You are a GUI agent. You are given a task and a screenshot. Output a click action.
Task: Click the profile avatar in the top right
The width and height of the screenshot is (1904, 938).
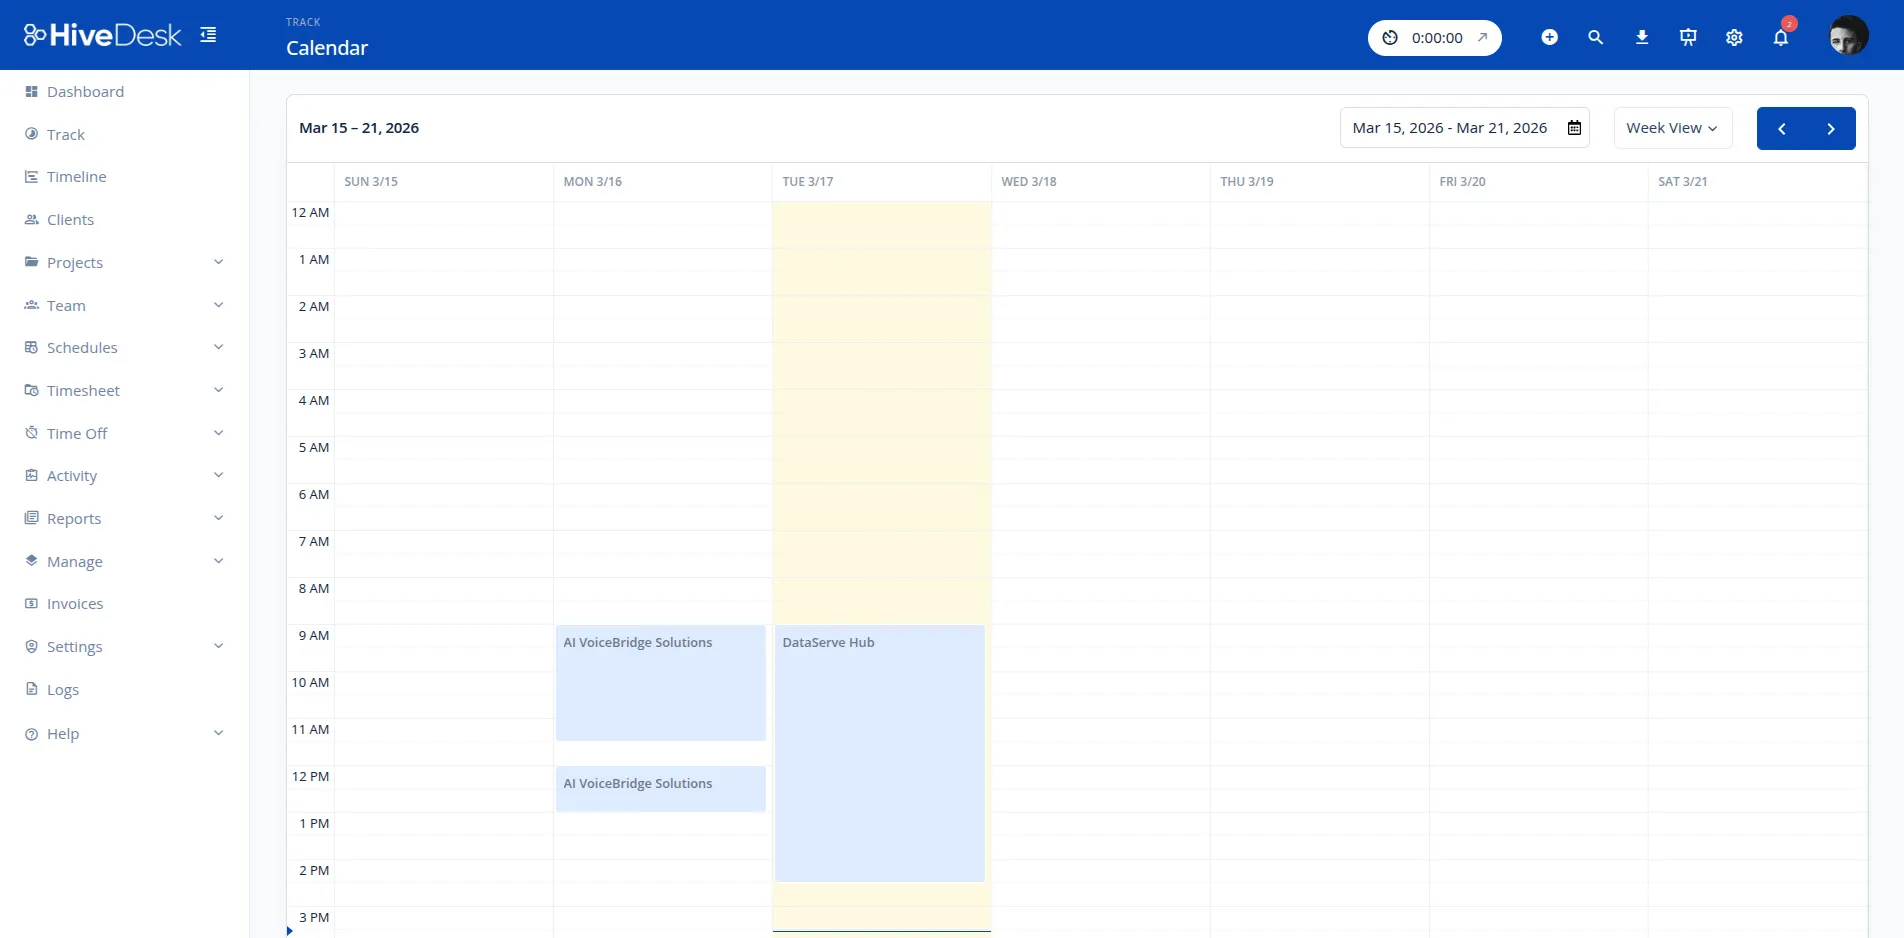click(x=1848, y=34)
